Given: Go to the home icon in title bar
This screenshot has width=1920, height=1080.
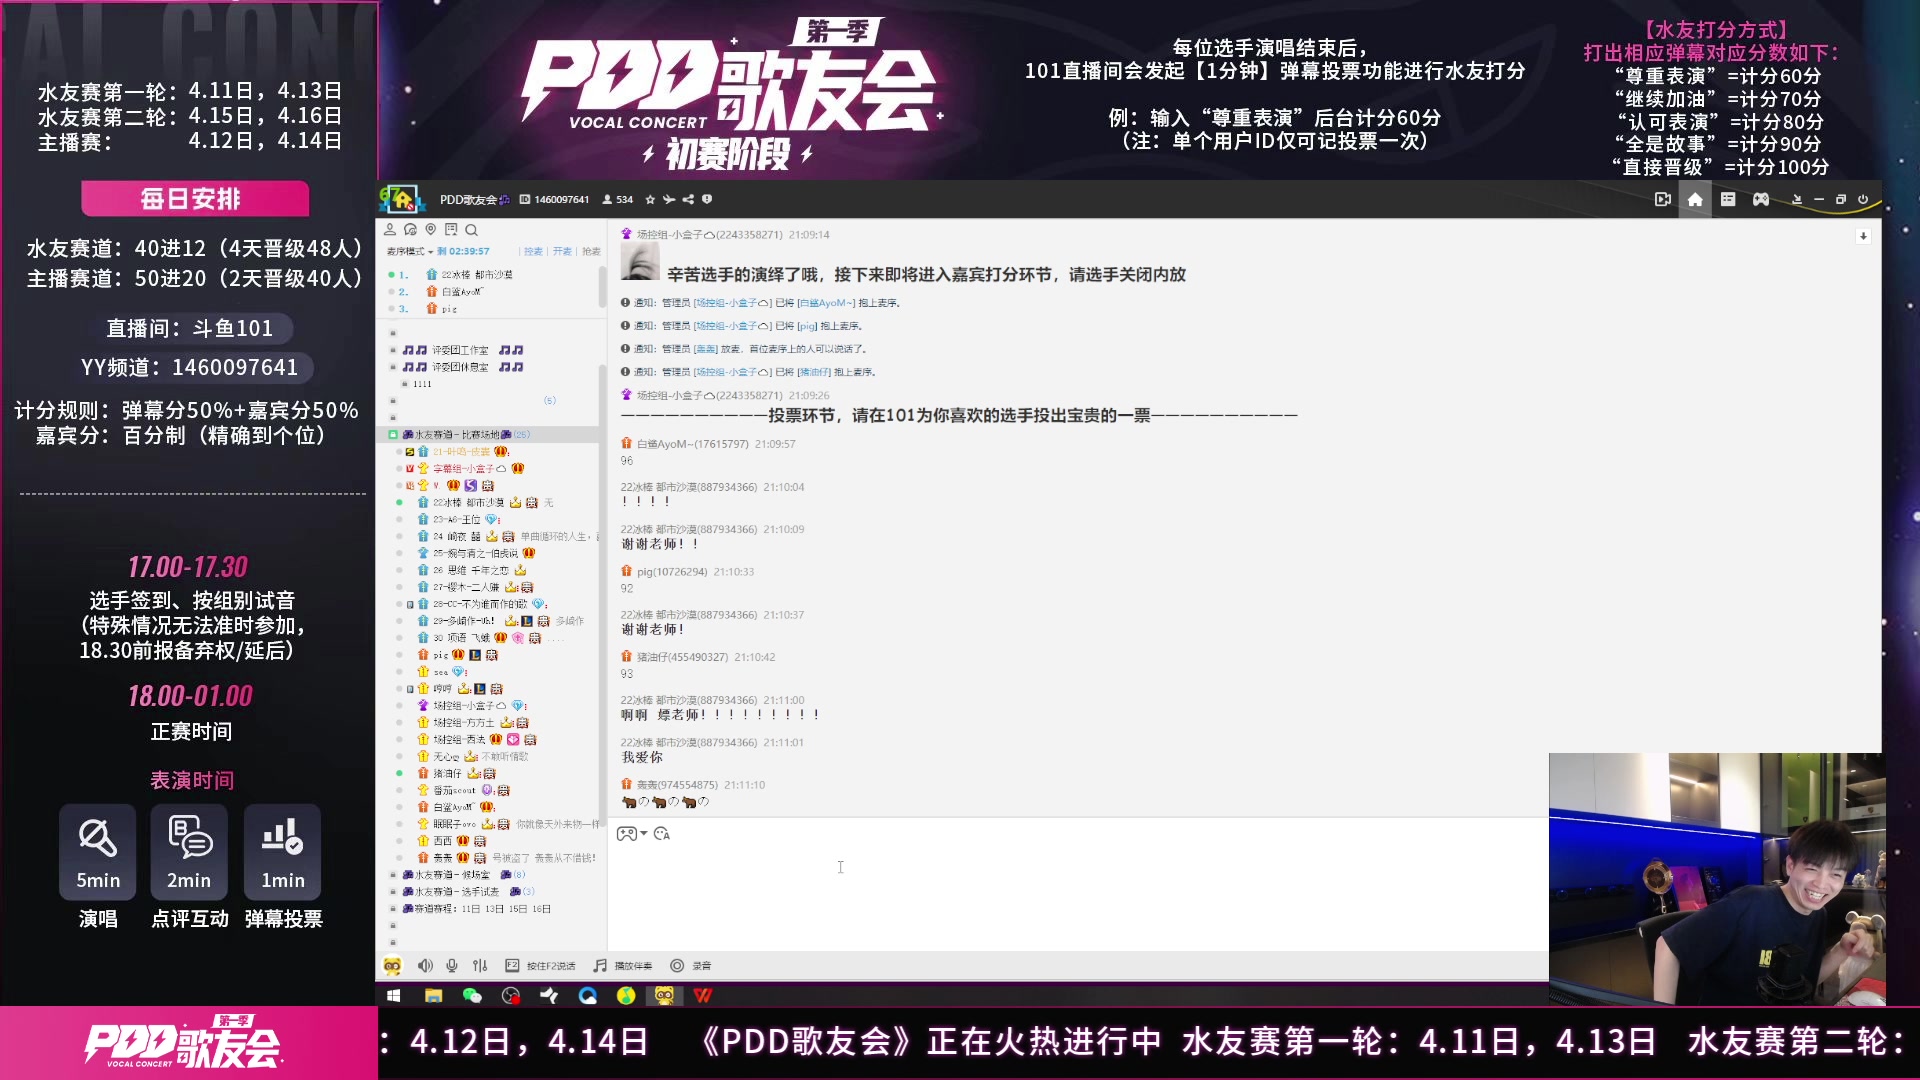Looking at the screenshot, I should (x=1695, y=200).
